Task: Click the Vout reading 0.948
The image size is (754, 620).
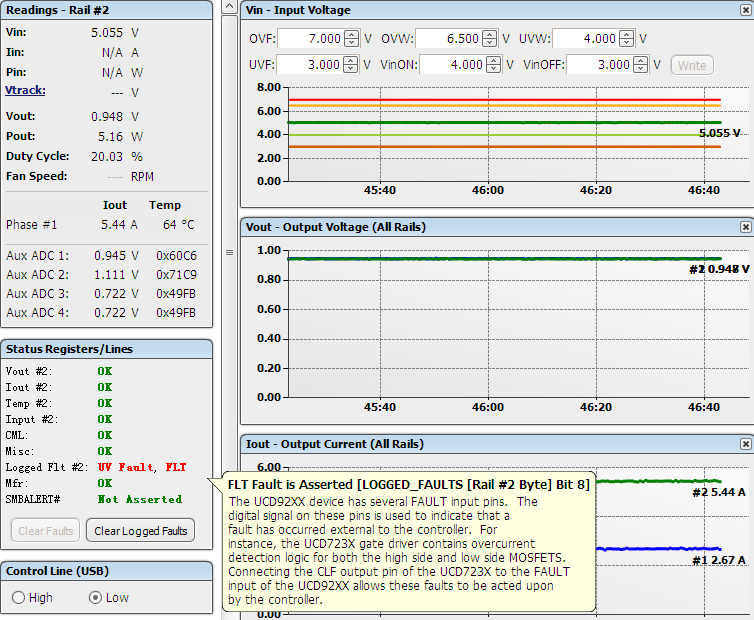Action: (x=107, y=116)
